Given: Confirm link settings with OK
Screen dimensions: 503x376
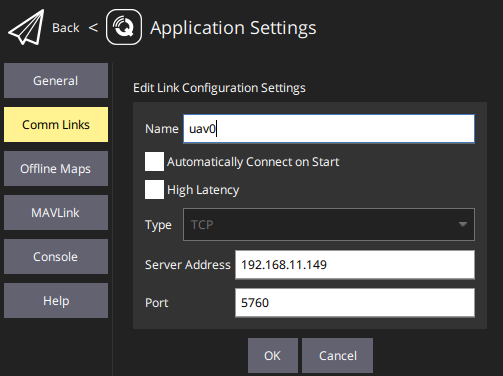Looking at the screenshot, I should [273, 355].
